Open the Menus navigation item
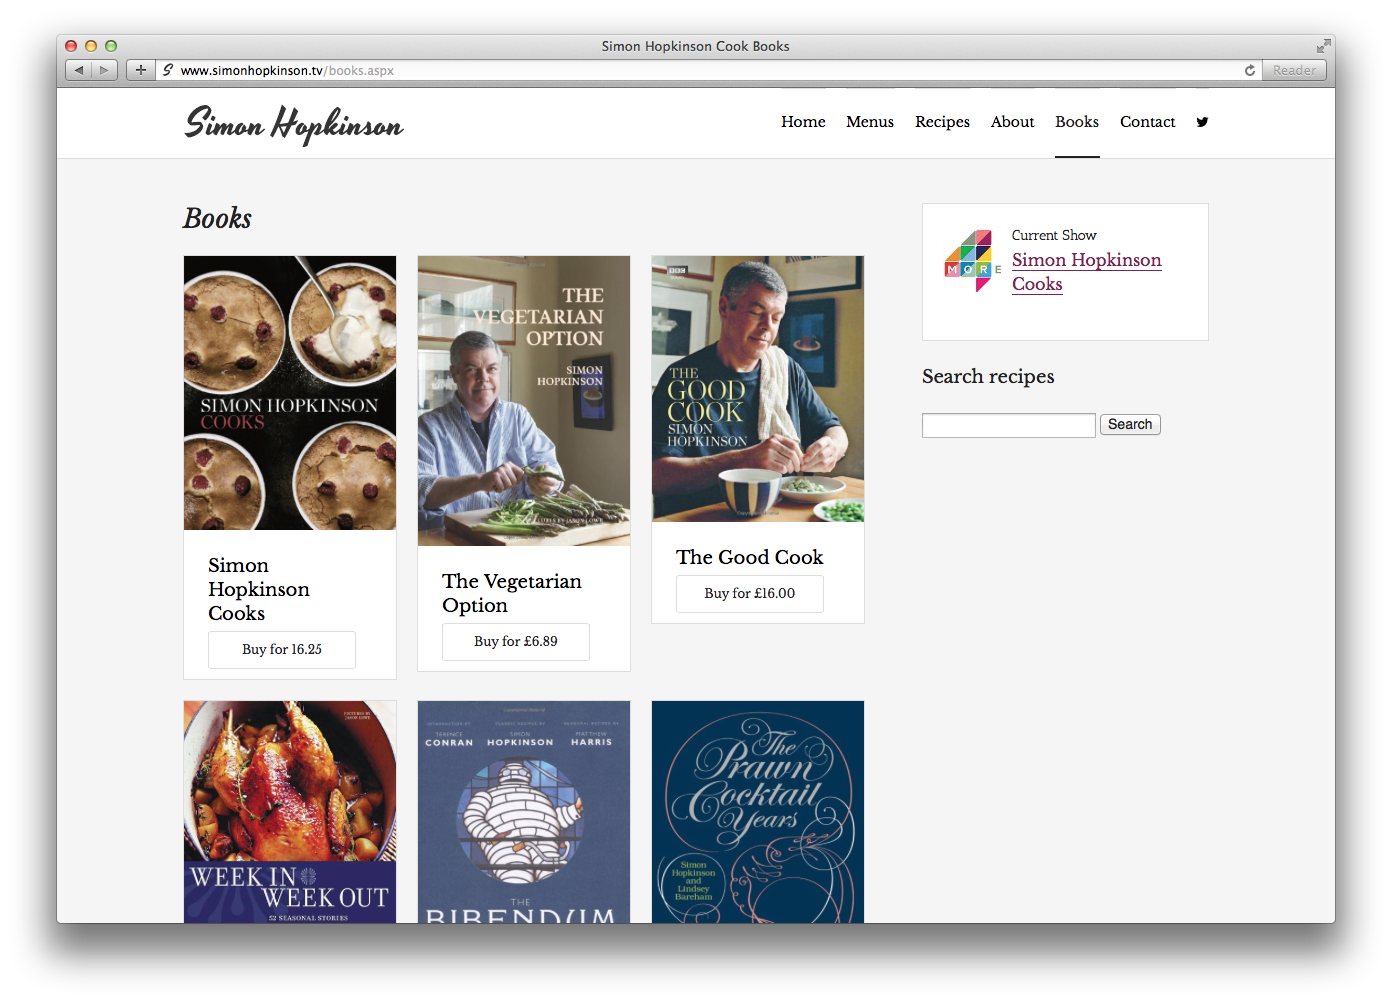 coord(870,122)
